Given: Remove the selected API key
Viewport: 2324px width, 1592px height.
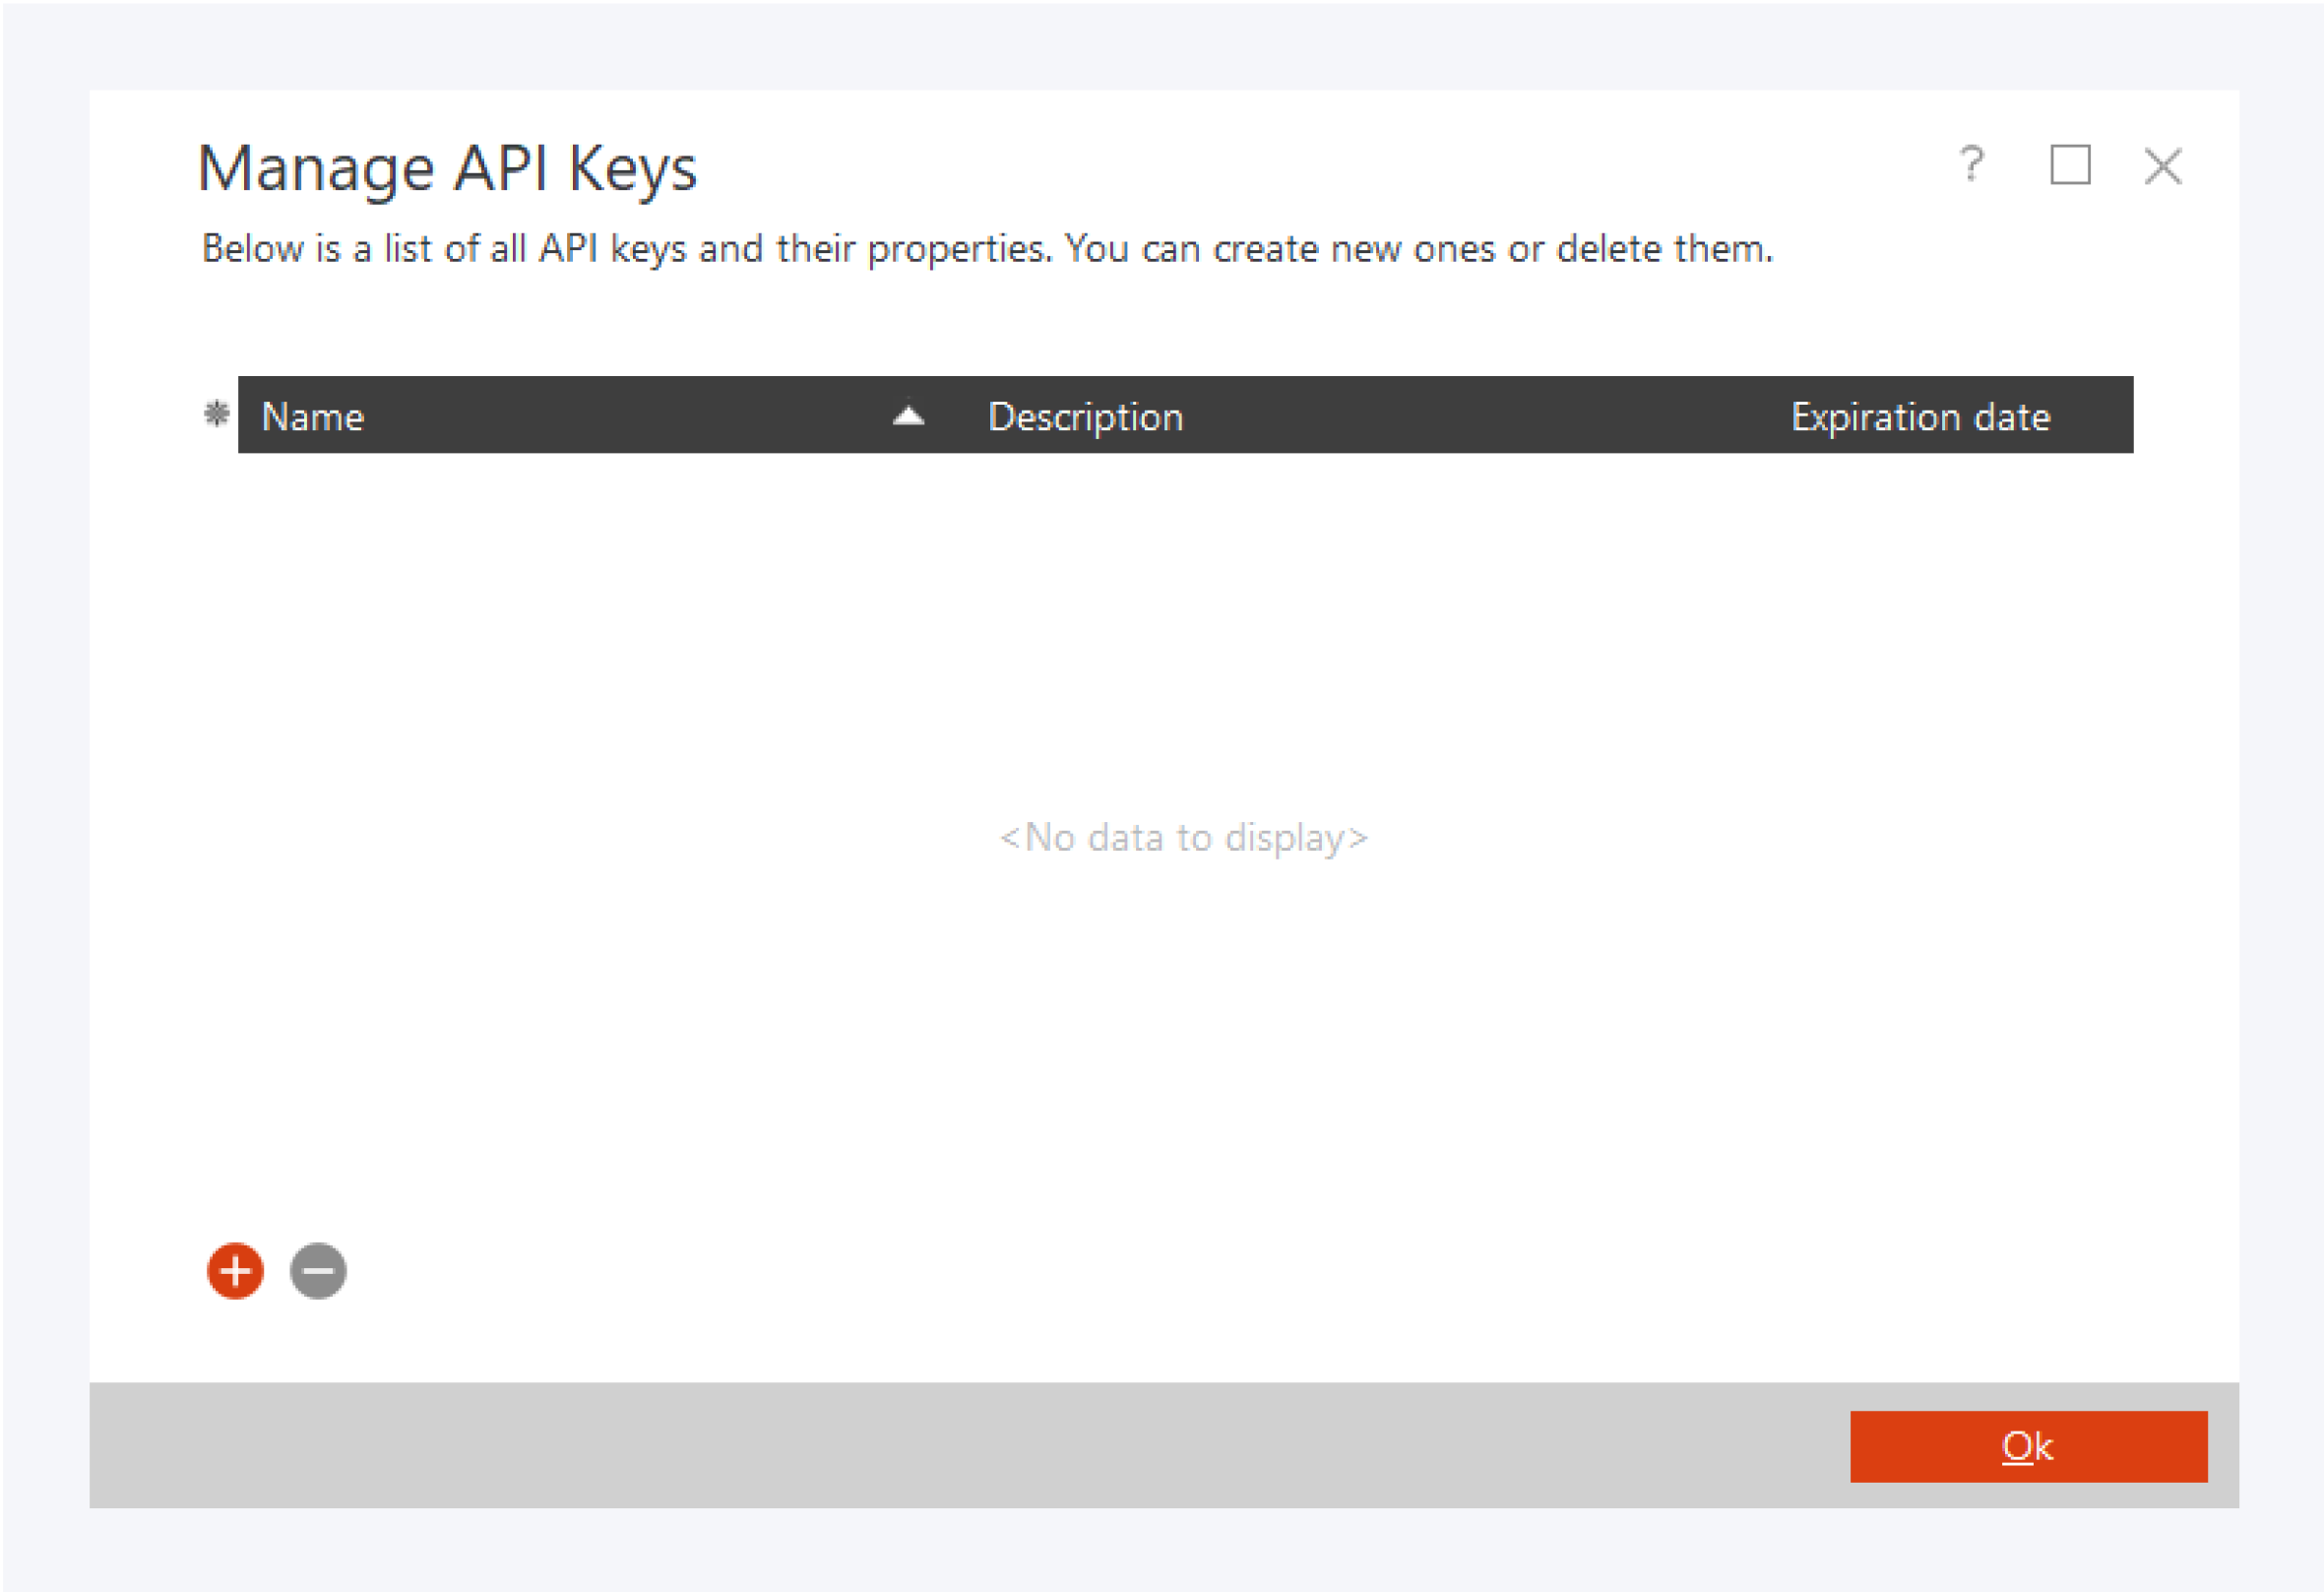Looking at the screenshot, I should [x=317, y=1271].
